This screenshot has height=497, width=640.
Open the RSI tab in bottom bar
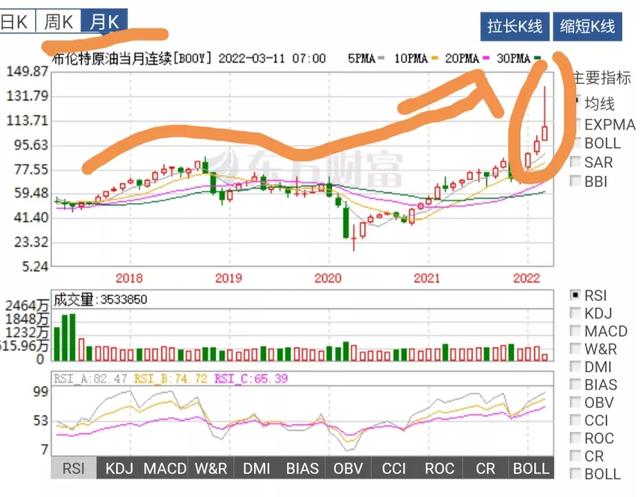coord(74,468)
